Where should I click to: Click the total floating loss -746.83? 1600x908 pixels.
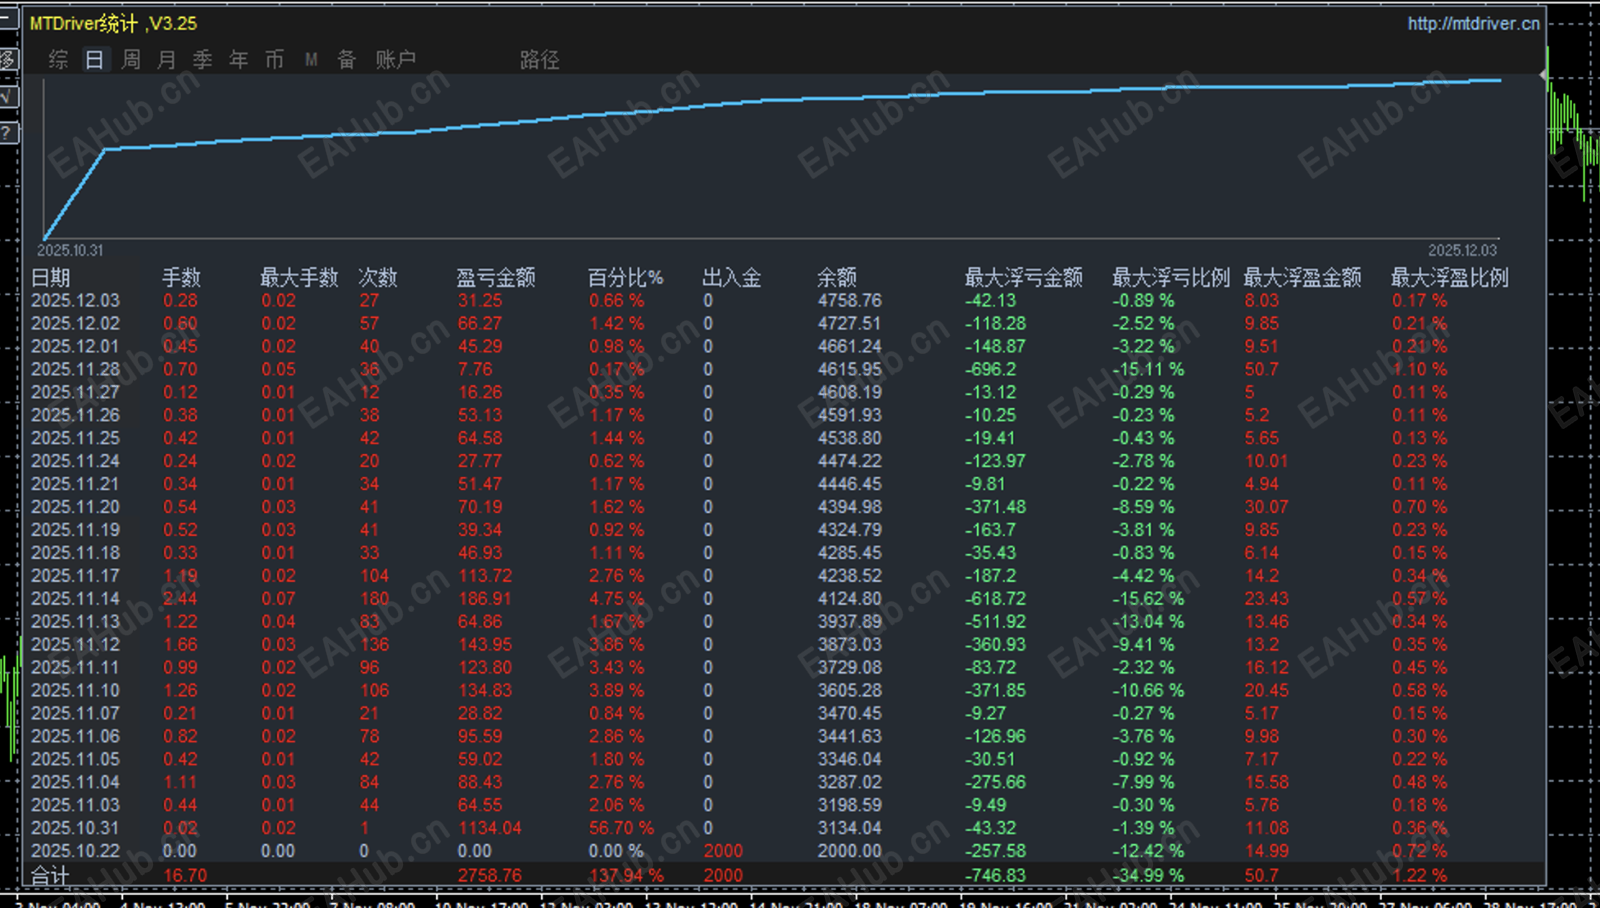pos(995,875)
